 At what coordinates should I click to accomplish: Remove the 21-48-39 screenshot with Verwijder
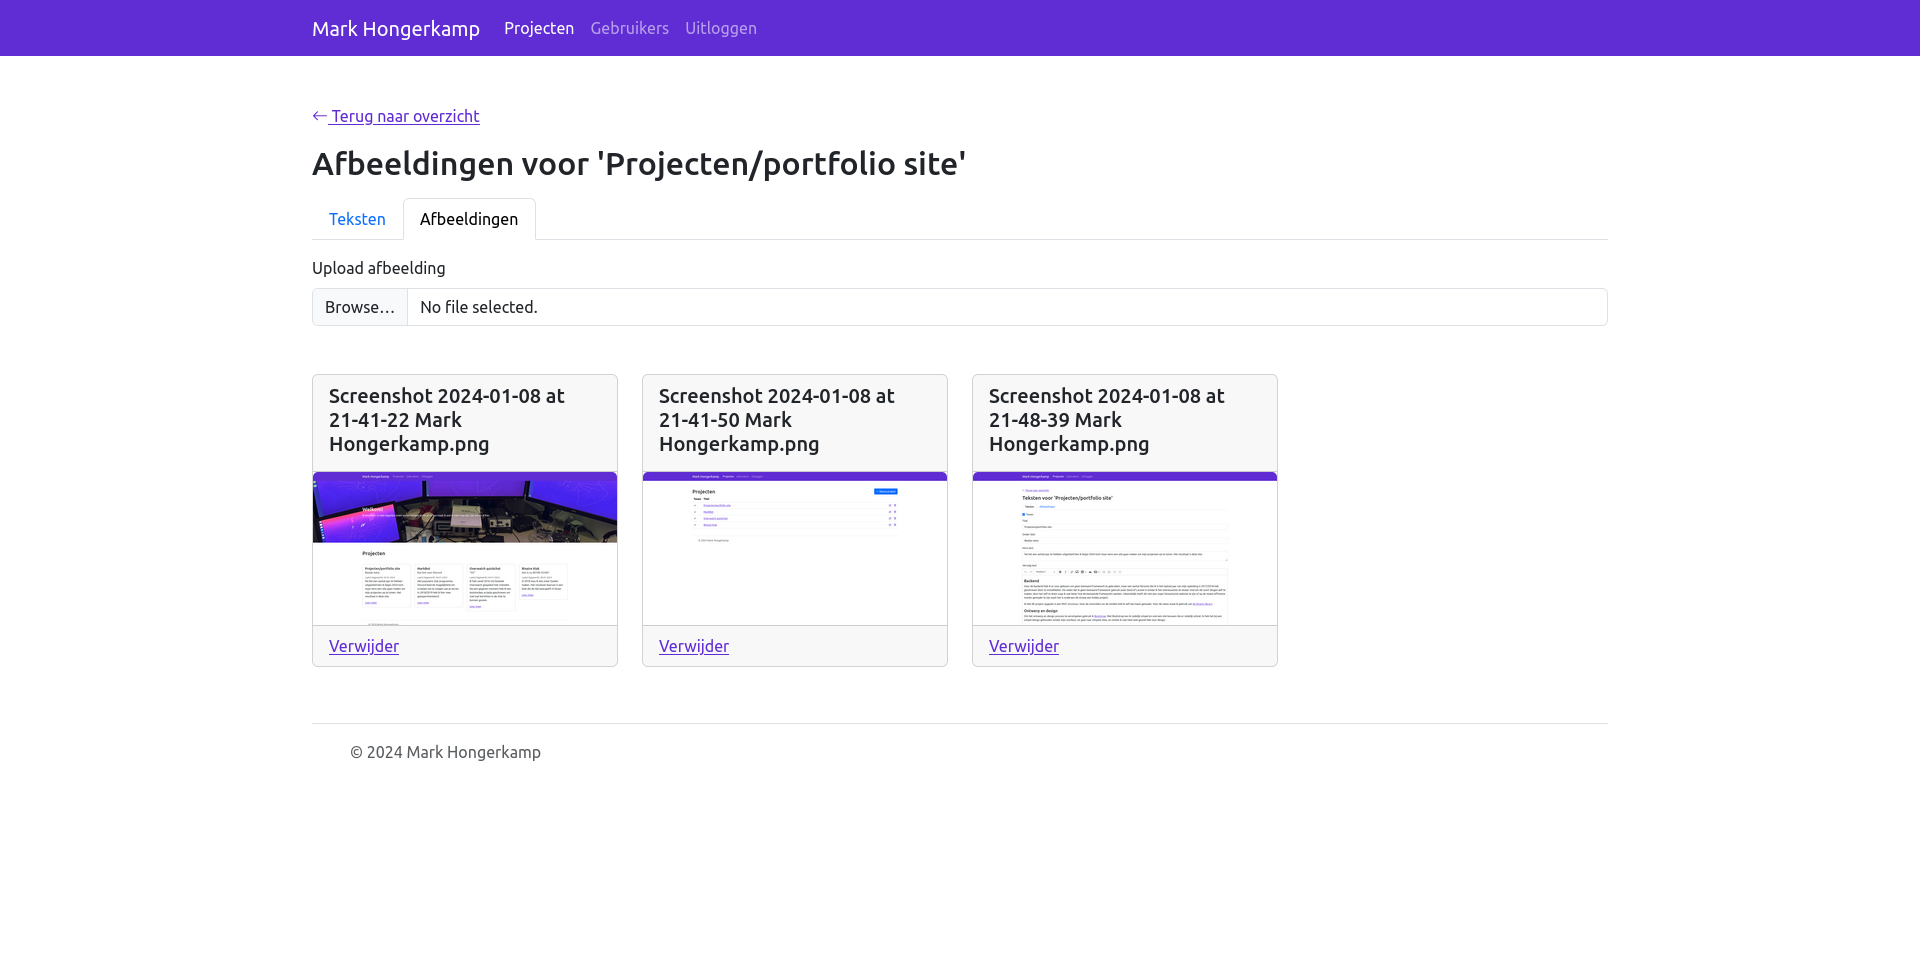[1024, 646]
